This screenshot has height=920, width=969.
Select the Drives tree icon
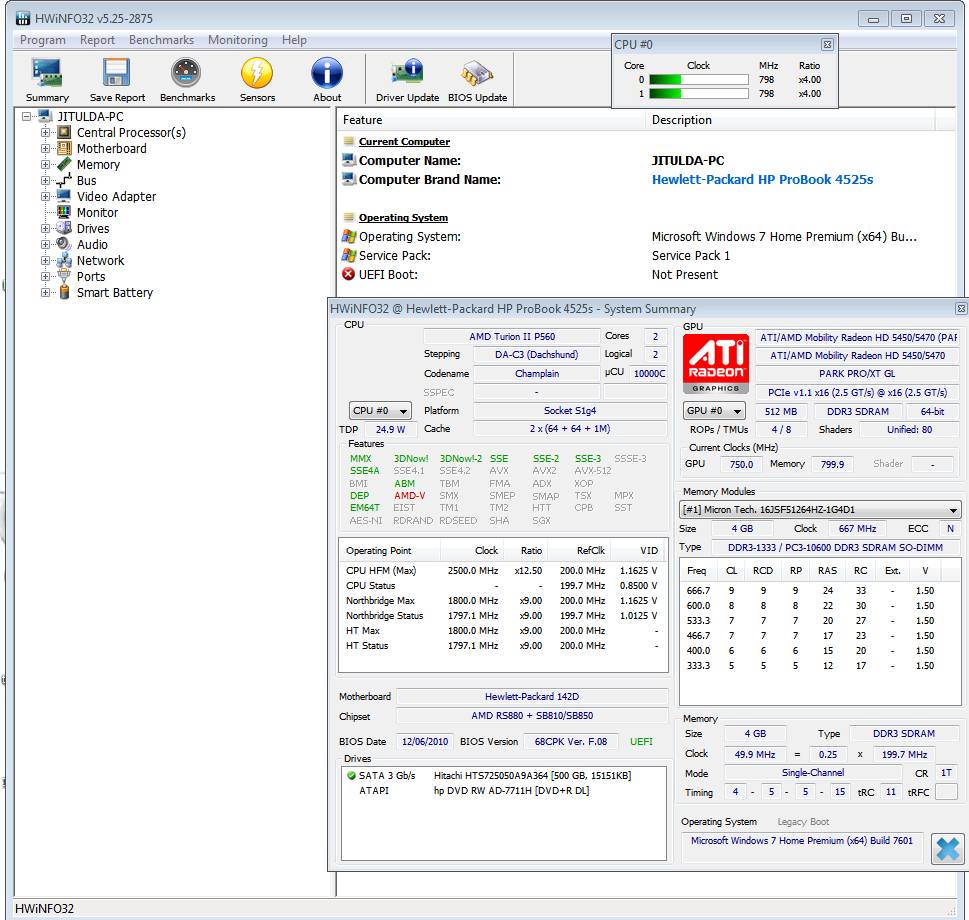64,229
